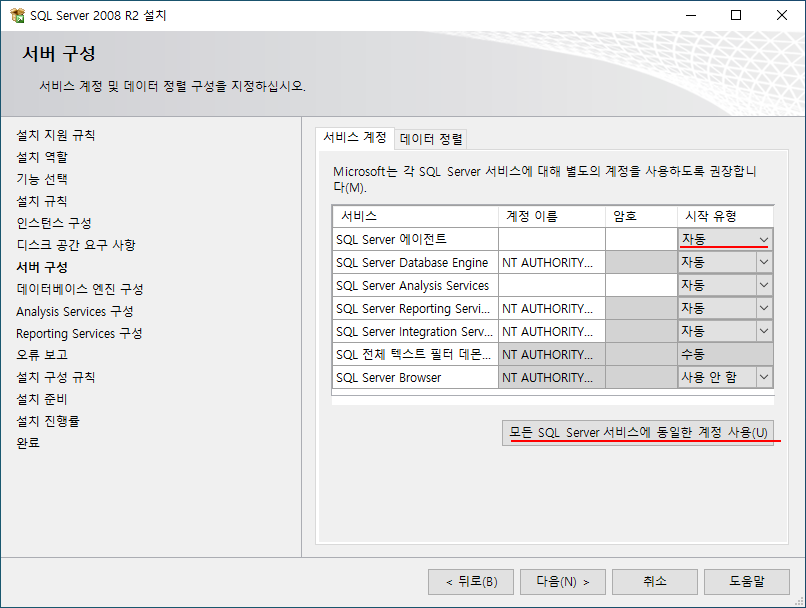Viewport: 806px width, 608px height.
Task: Click the bold 서버 구성 step in sidebar
Action: [x=42, y=267]
